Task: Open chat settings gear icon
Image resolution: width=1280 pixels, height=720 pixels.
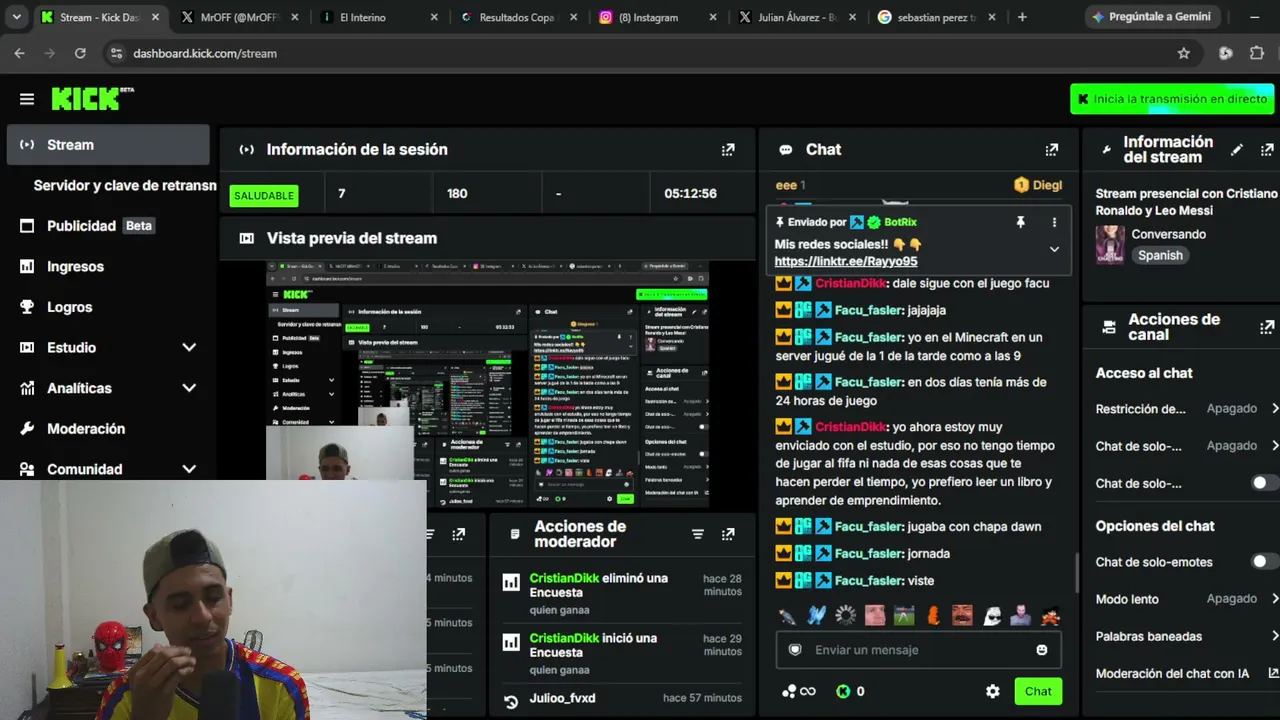Action: tap(992, 691)
